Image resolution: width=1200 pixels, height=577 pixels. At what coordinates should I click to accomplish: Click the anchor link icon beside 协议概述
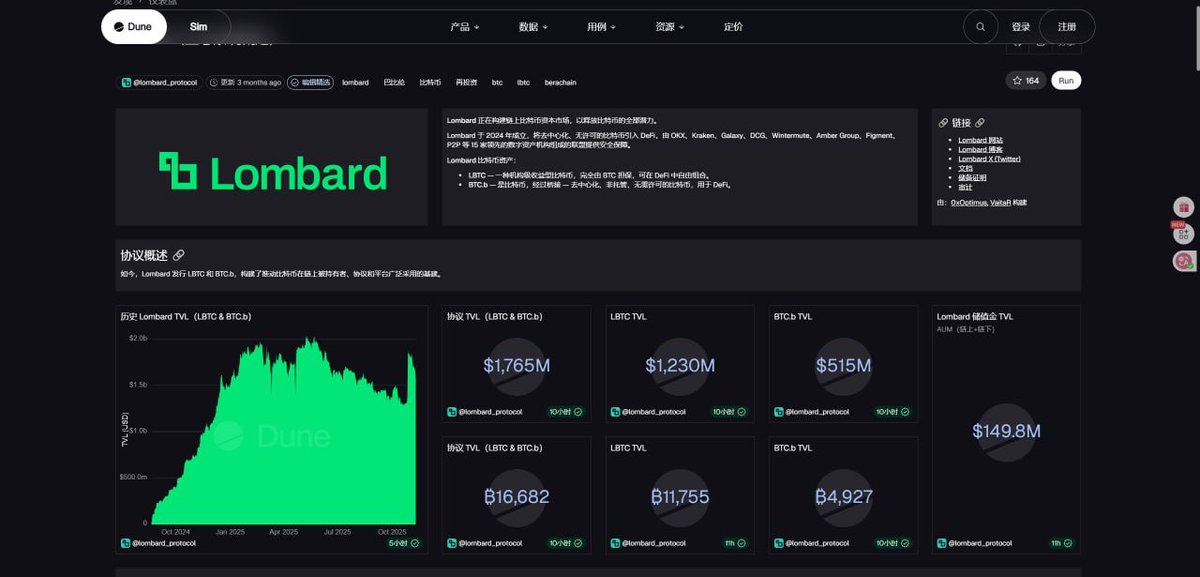[178, 255]
